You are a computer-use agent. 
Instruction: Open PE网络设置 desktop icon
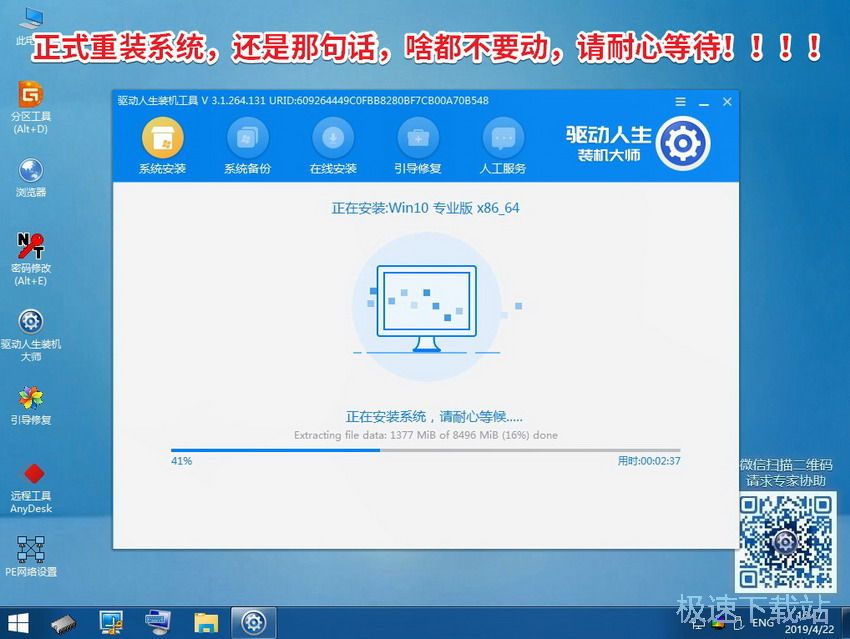pos(31,556)
